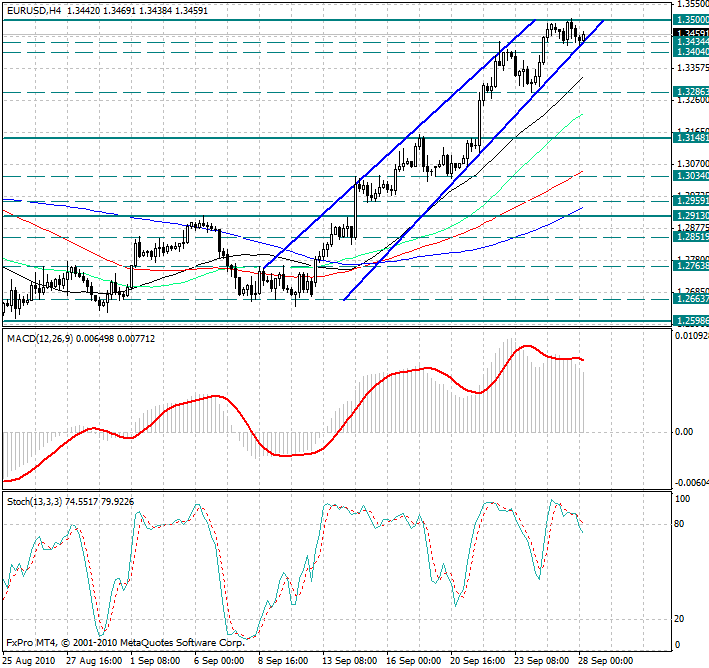709x668 pixels.
Task: Select the 1.2913 price level label
Action: click(x=691, y=216)
